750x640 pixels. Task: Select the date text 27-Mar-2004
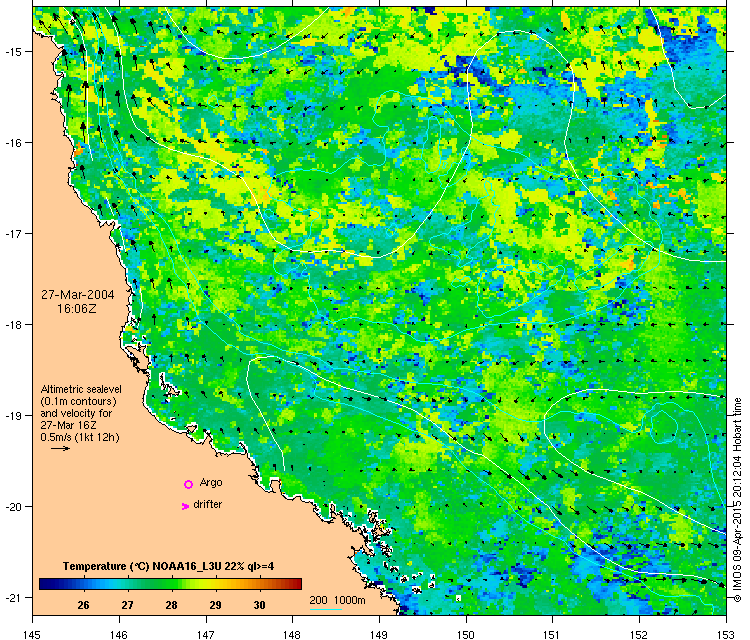tap(77, 295)
